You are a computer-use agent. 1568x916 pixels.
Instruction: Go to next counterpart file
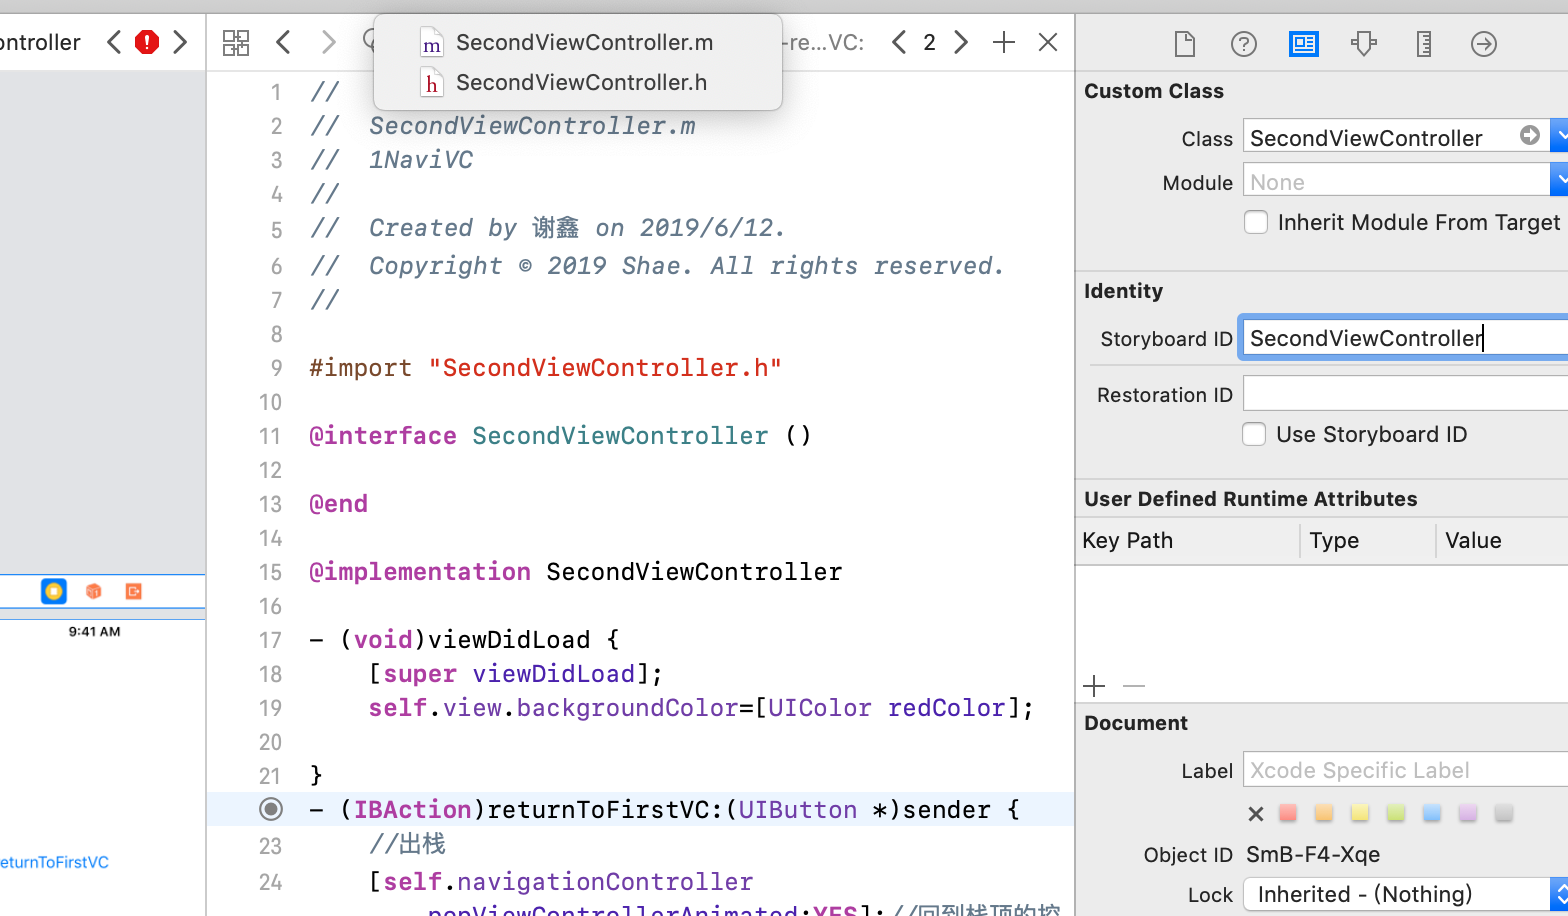pyautogui.click(x=961, y=42)
